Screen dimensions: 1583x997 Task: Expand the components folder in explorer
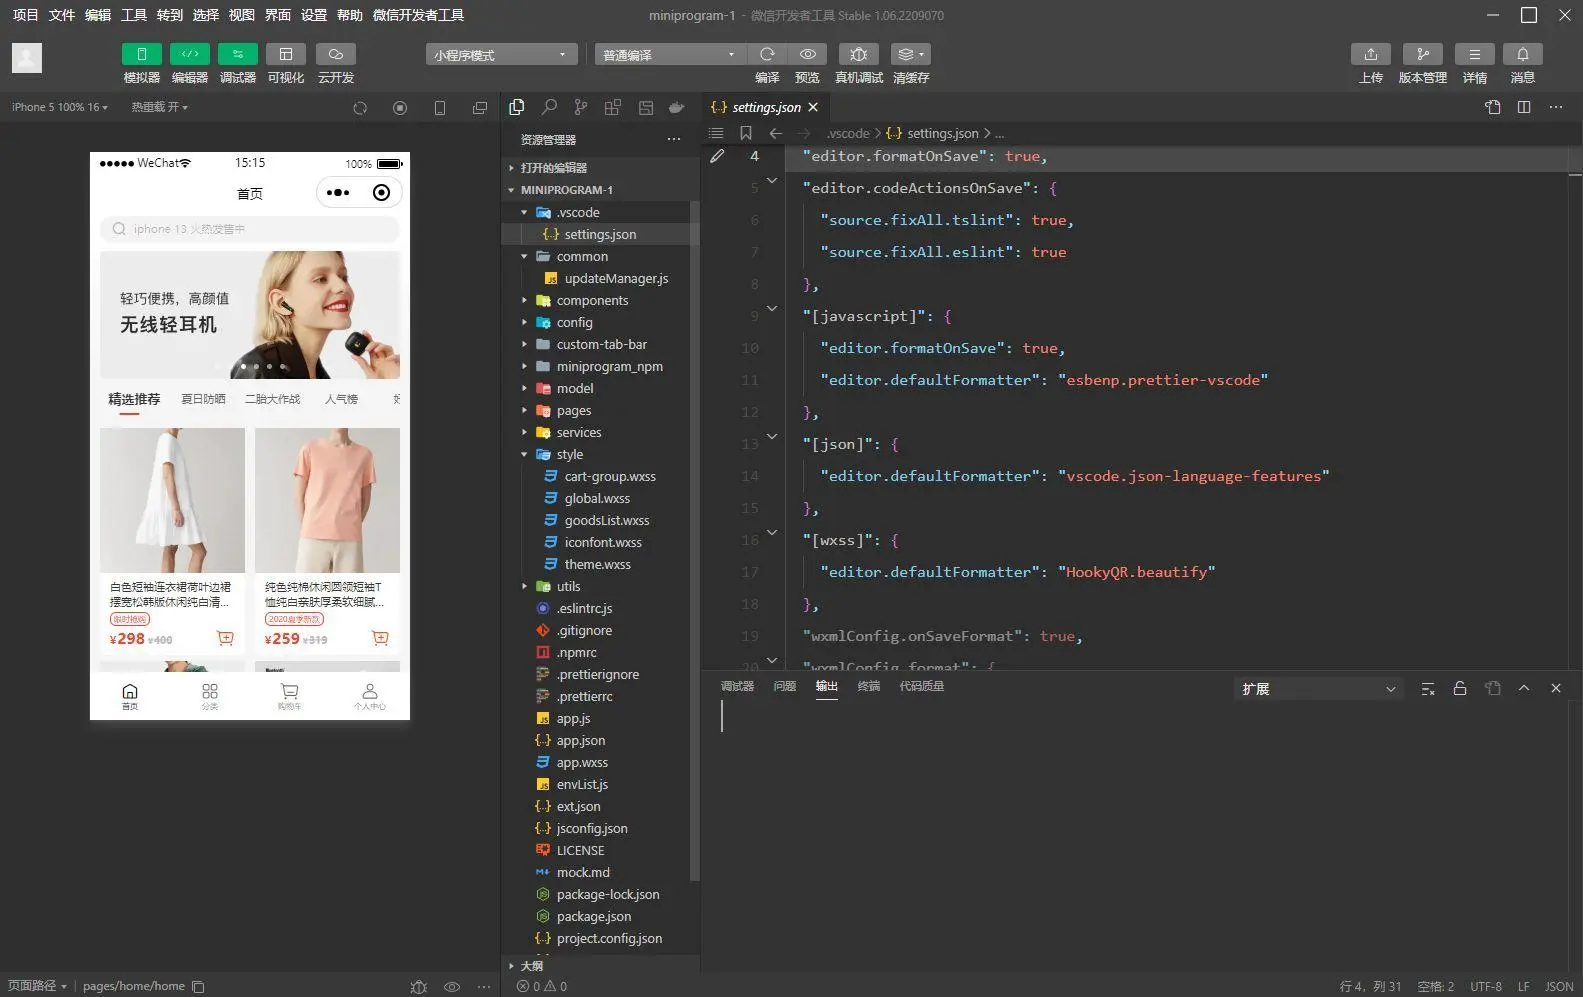(592, 300)
